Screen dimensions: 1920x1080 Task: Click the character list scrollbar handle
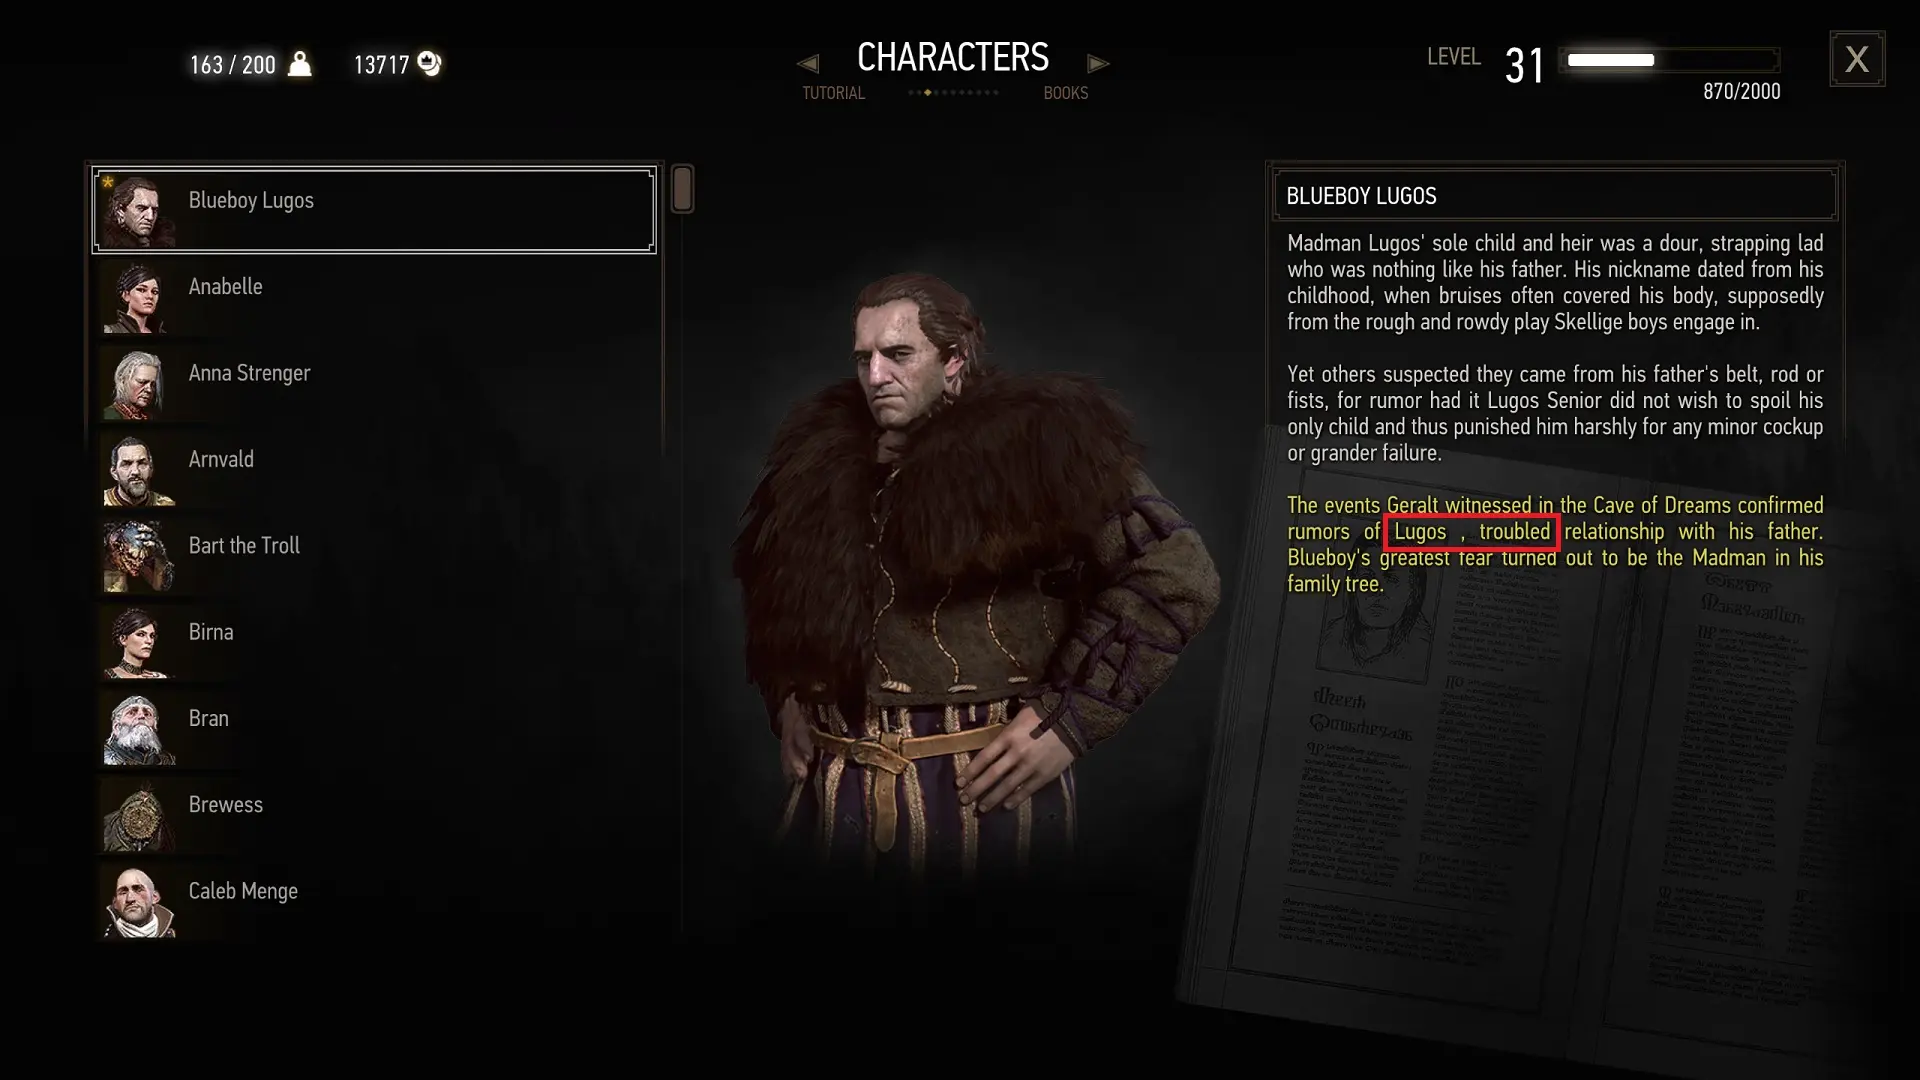[x=682, y=189]
